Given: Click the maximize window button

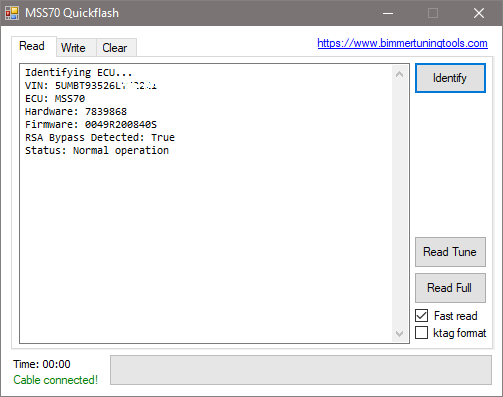Looking at the screenshot, I should pyautogui.click(x=433, y=13).
